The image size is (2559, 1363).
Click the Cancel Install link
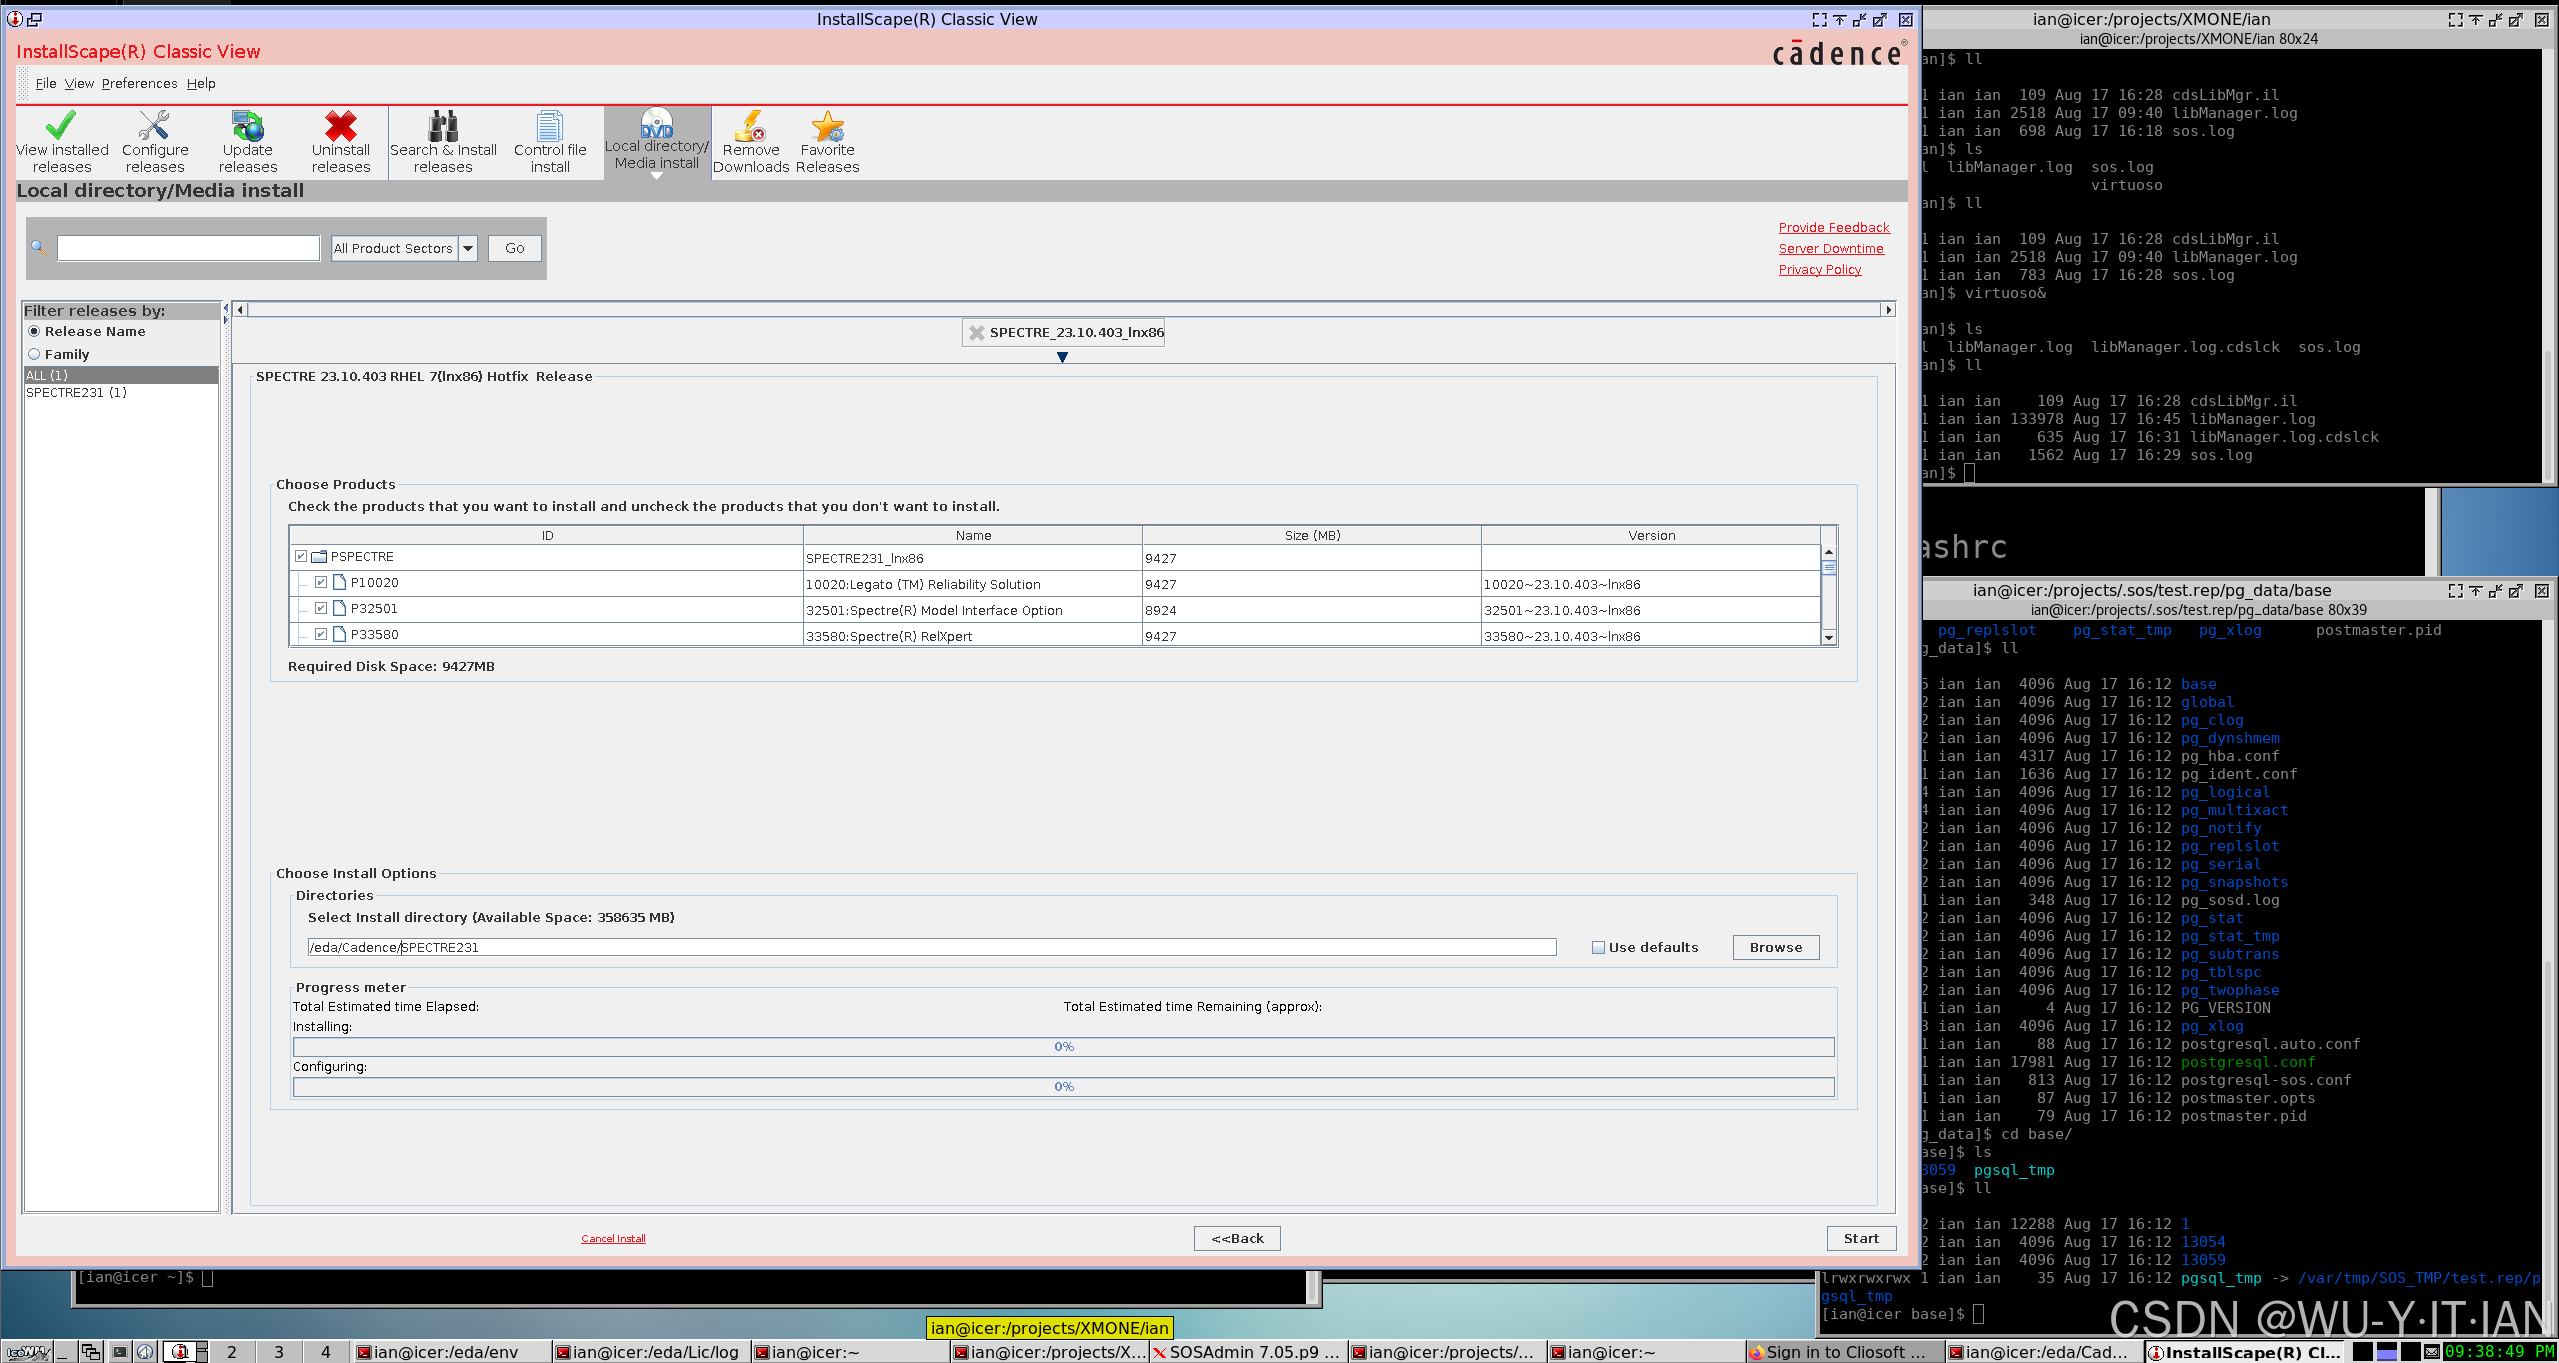point(613,1238)
